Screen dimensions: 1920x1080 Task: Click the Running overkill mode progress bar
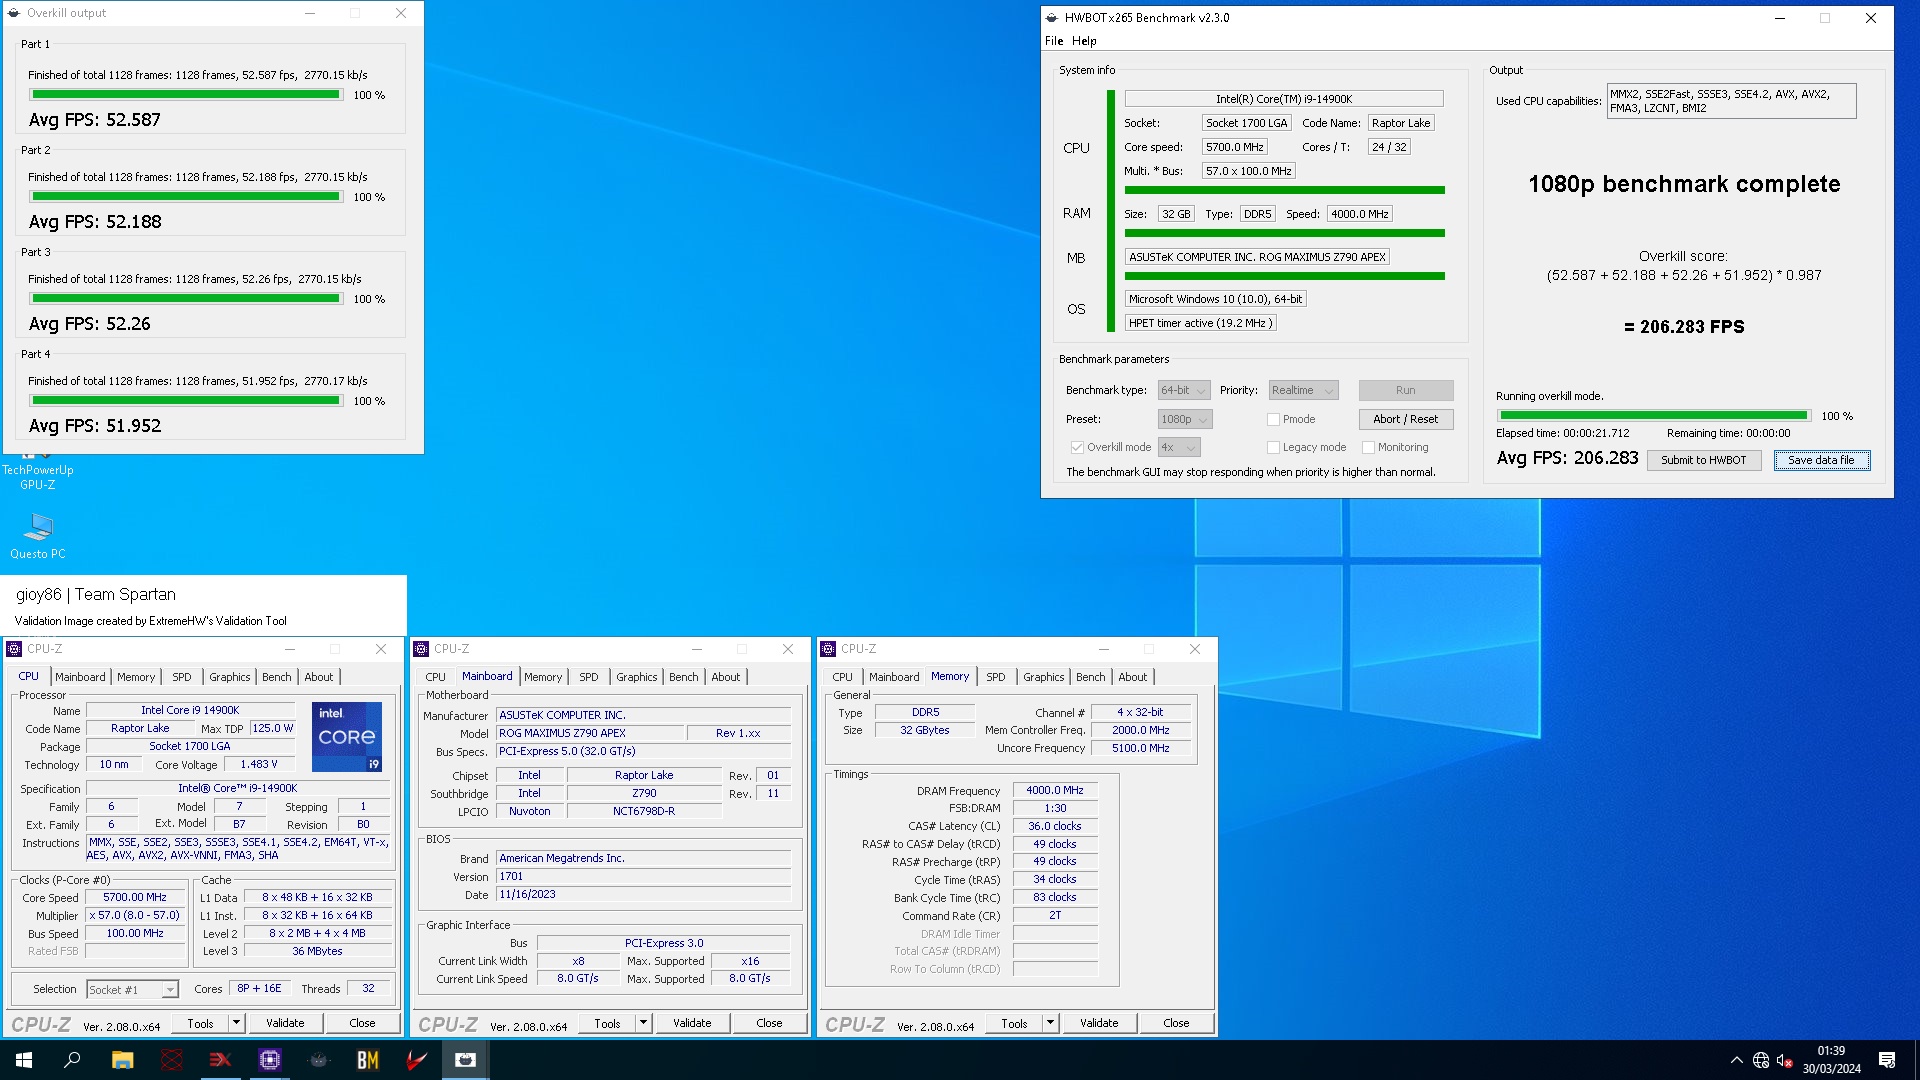pos(1654,416)
